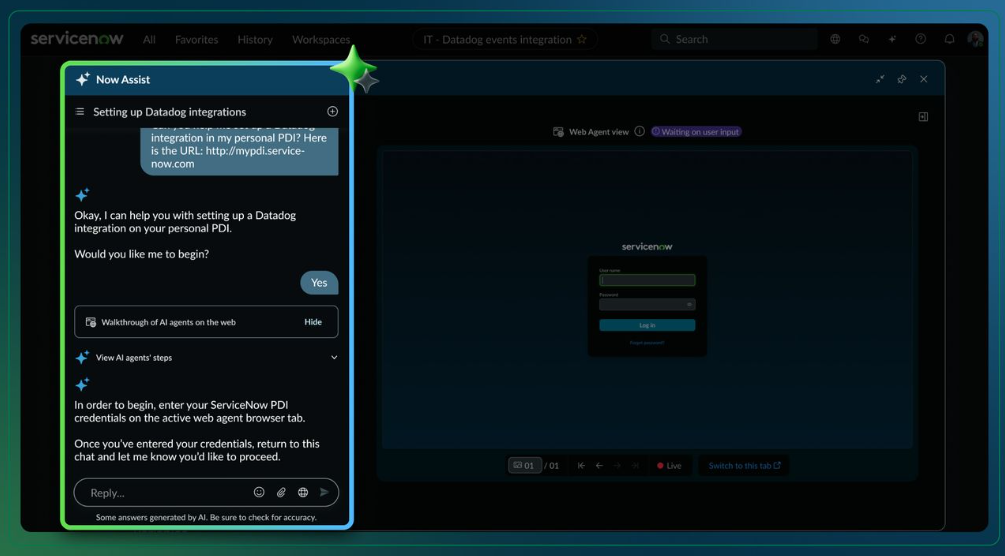Collapse the Now Assist panel with shrink icon
The width and height of the screenshot is (1005, 556).
coord(880,79)
